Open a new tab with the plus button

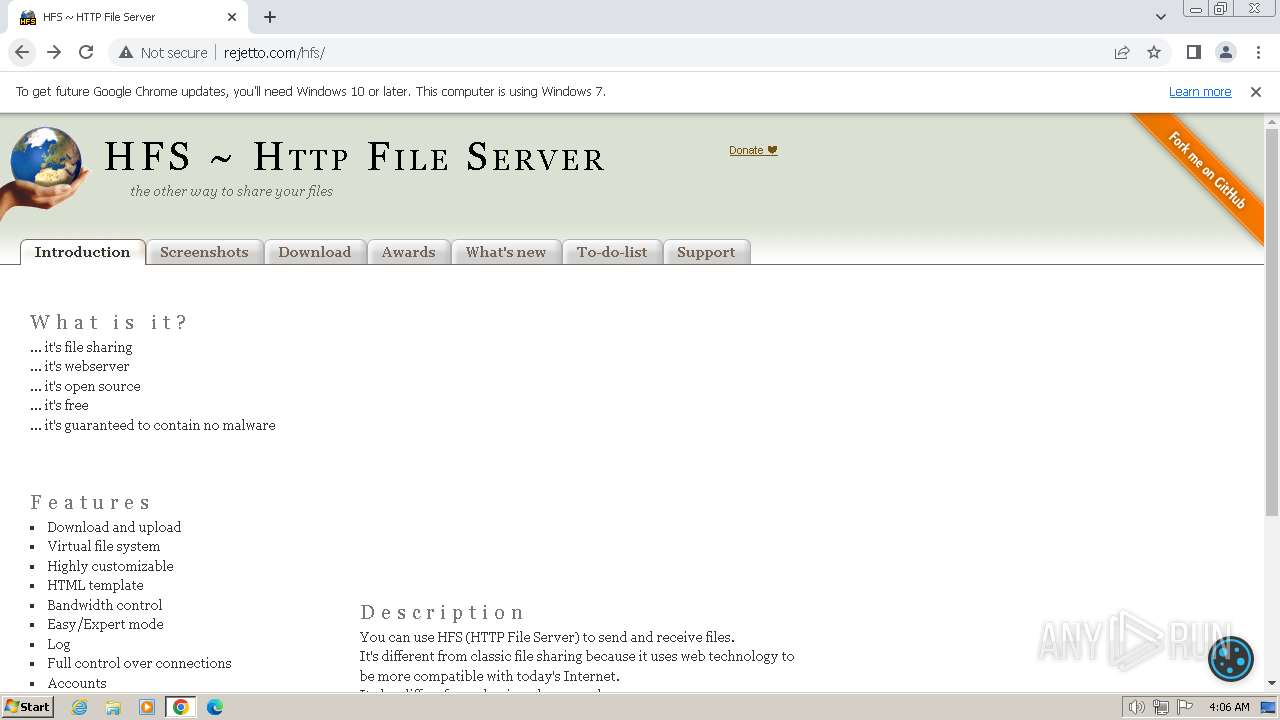click(270, 17)
